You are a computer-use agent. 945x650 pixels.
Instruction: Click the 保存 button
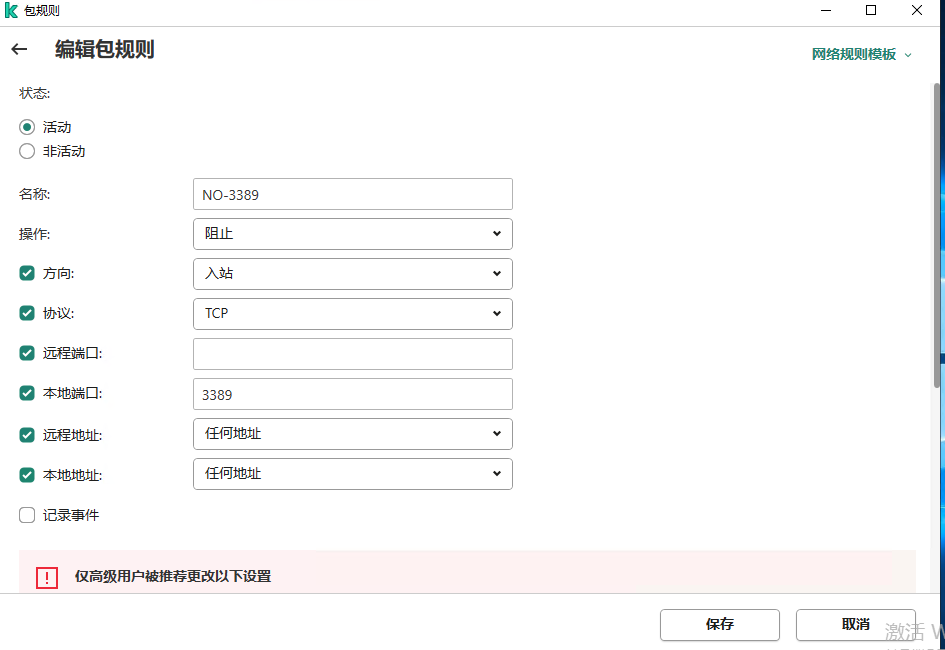tap(720, 625)
